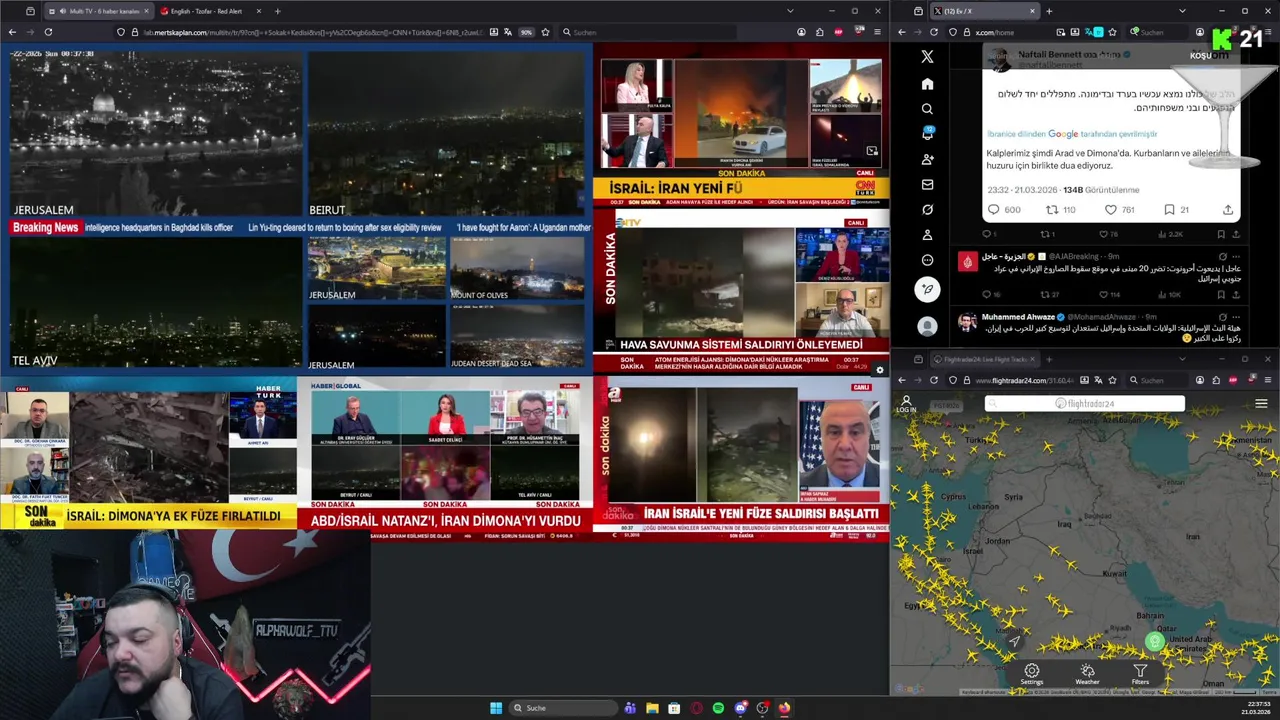Retweet the Naftali Bennett tweet (110)
This screenshot has width=1280, height=720.
1061,210
